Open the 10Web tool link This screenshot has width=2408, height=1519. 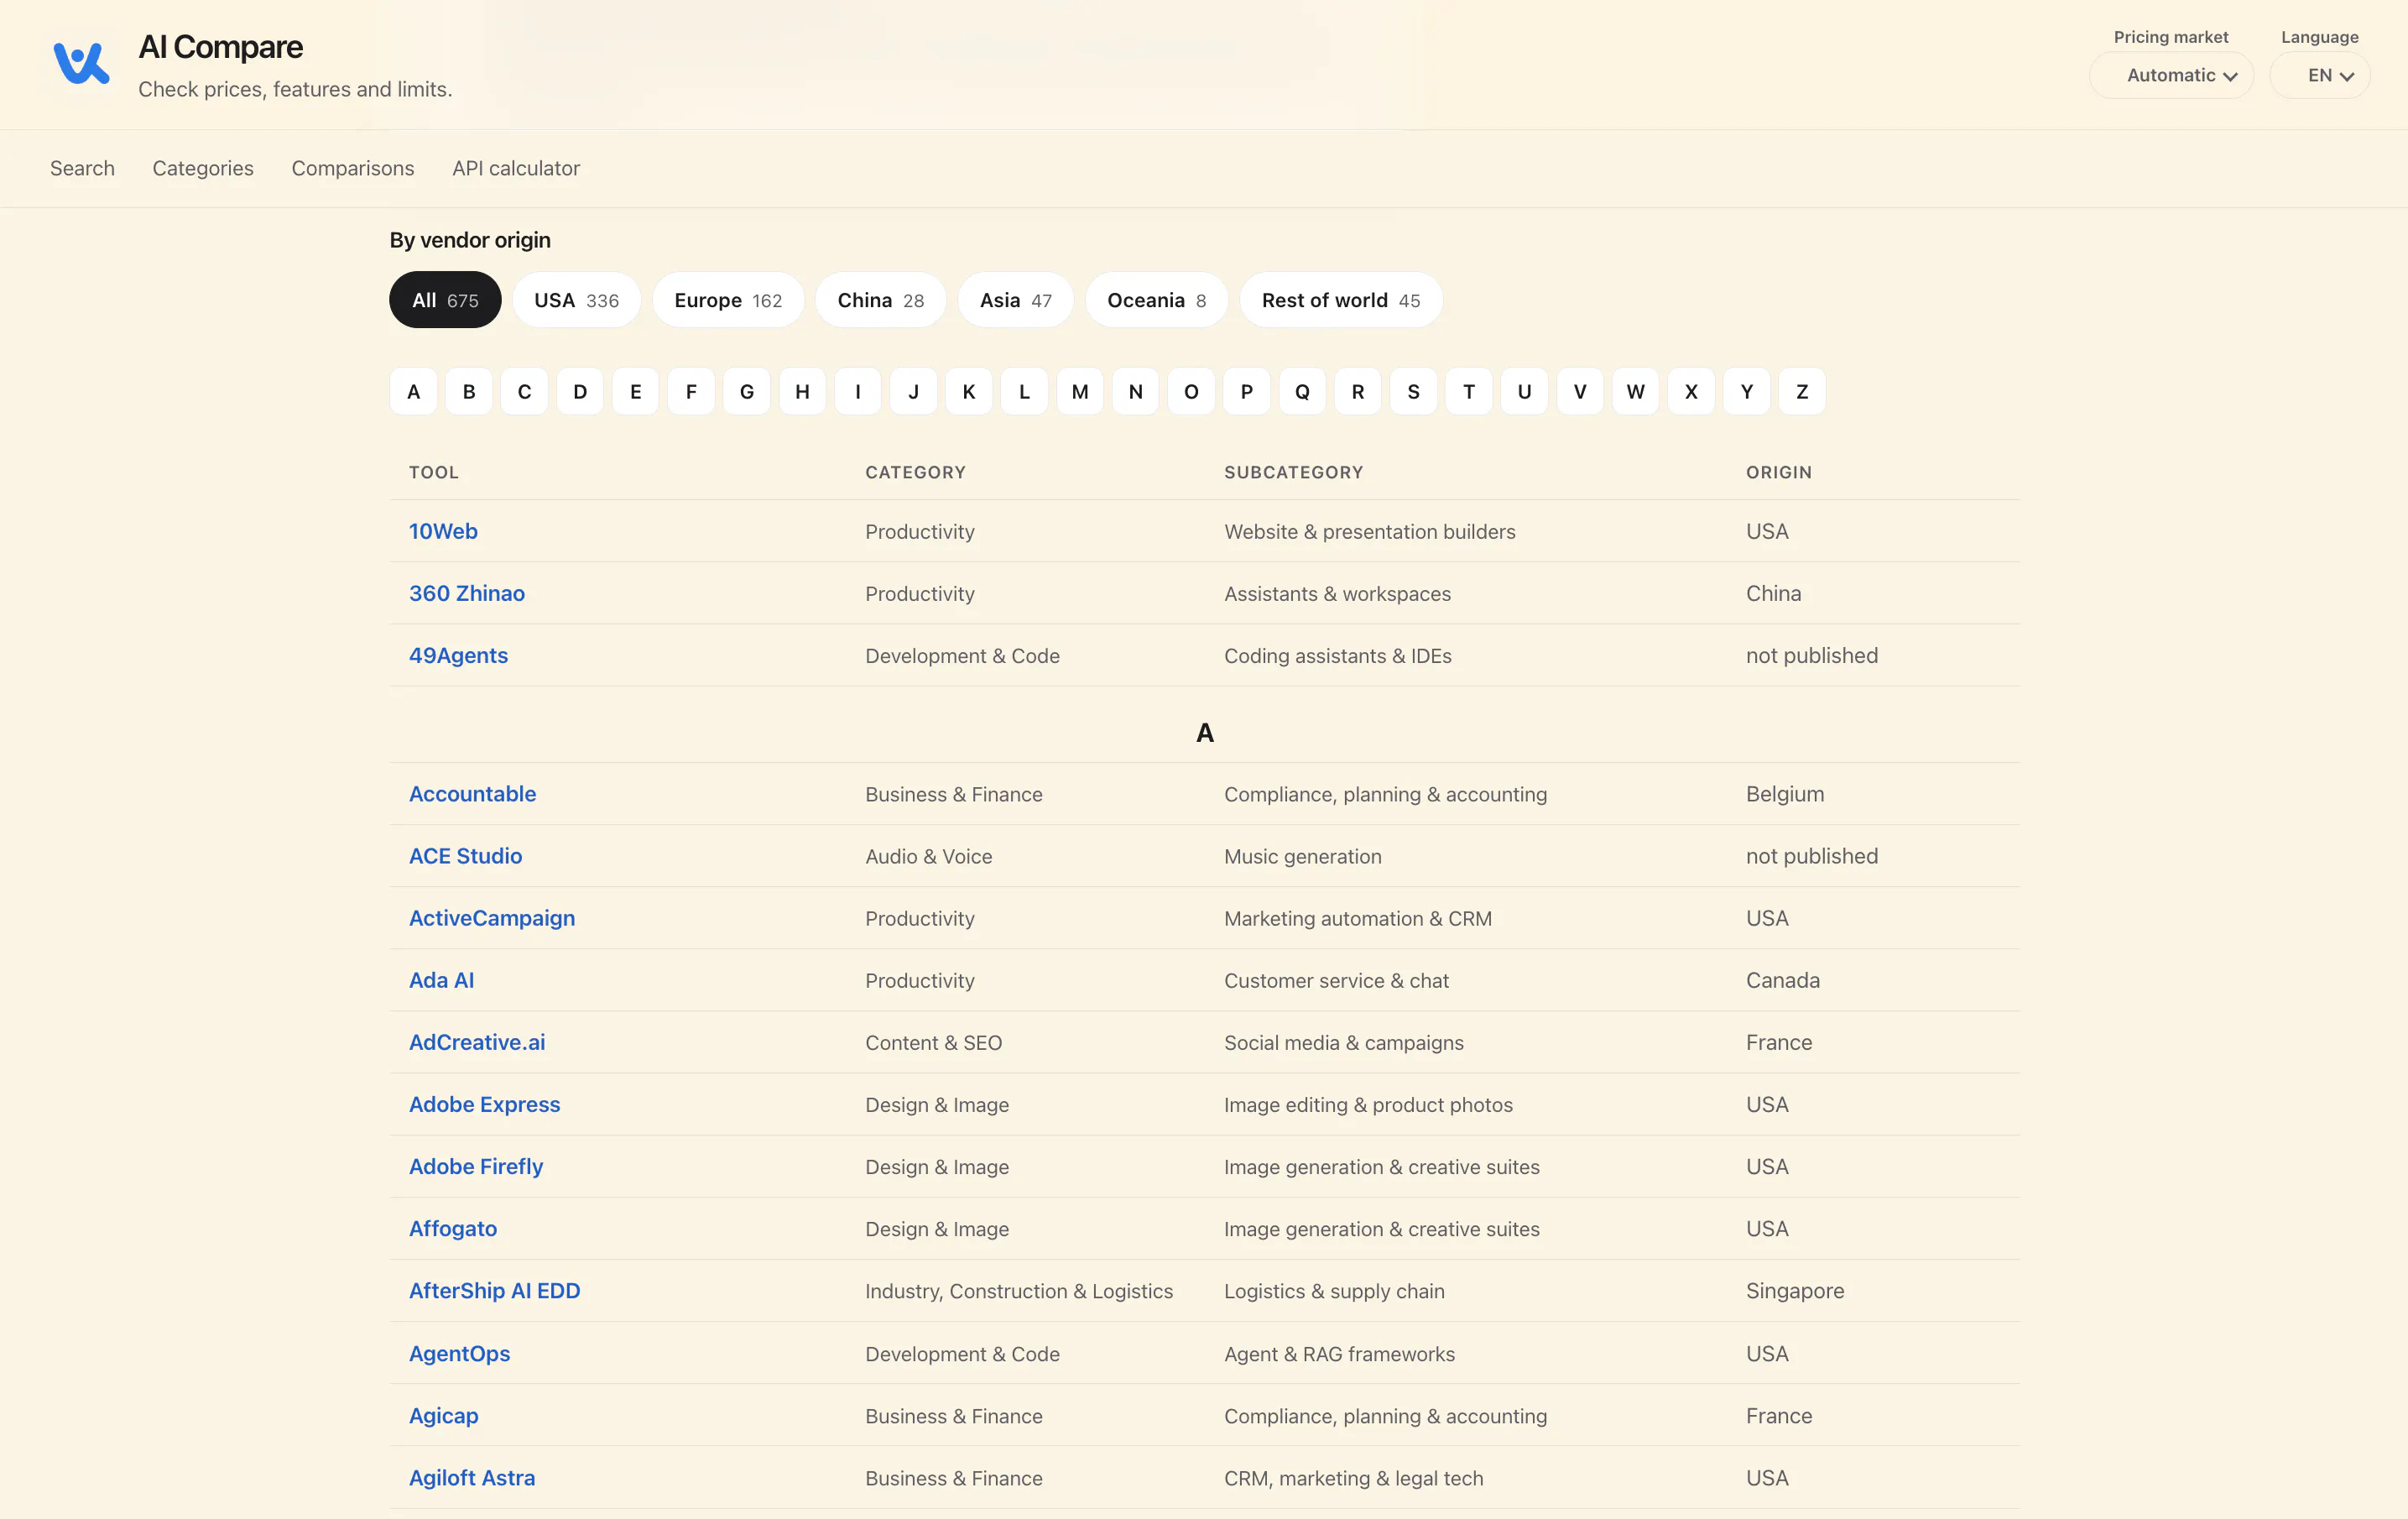tap(443, 531)
